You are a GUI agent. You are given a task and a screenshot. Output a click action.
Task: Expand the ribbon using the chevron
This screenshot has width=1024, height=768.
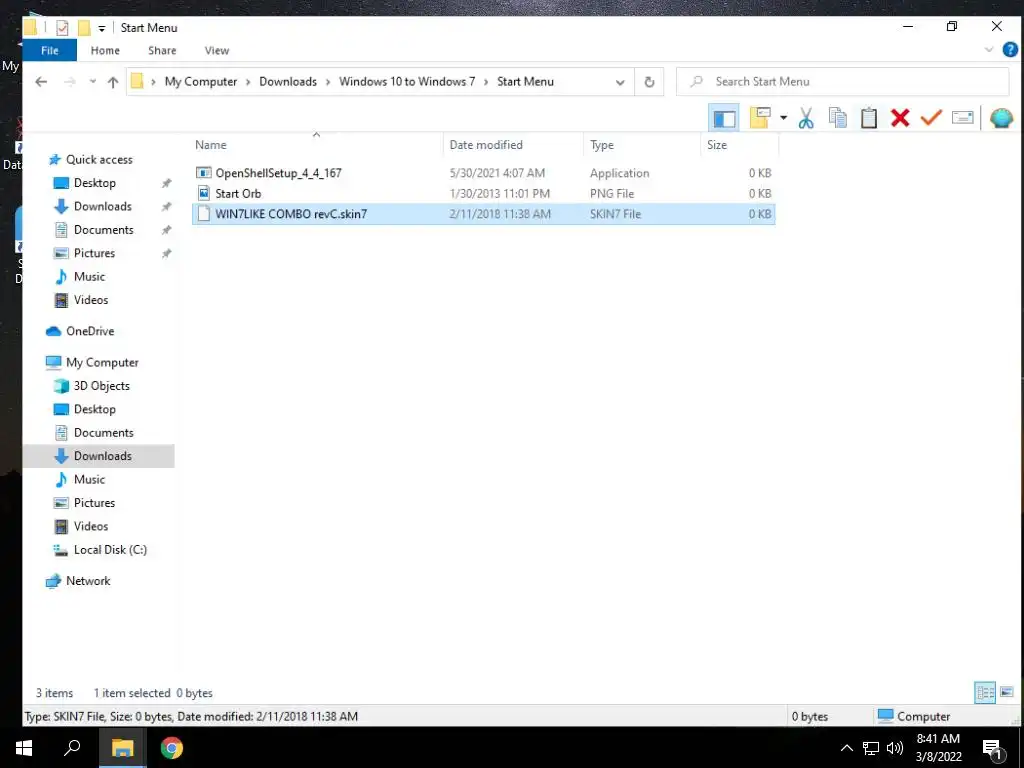coord(988,50)
